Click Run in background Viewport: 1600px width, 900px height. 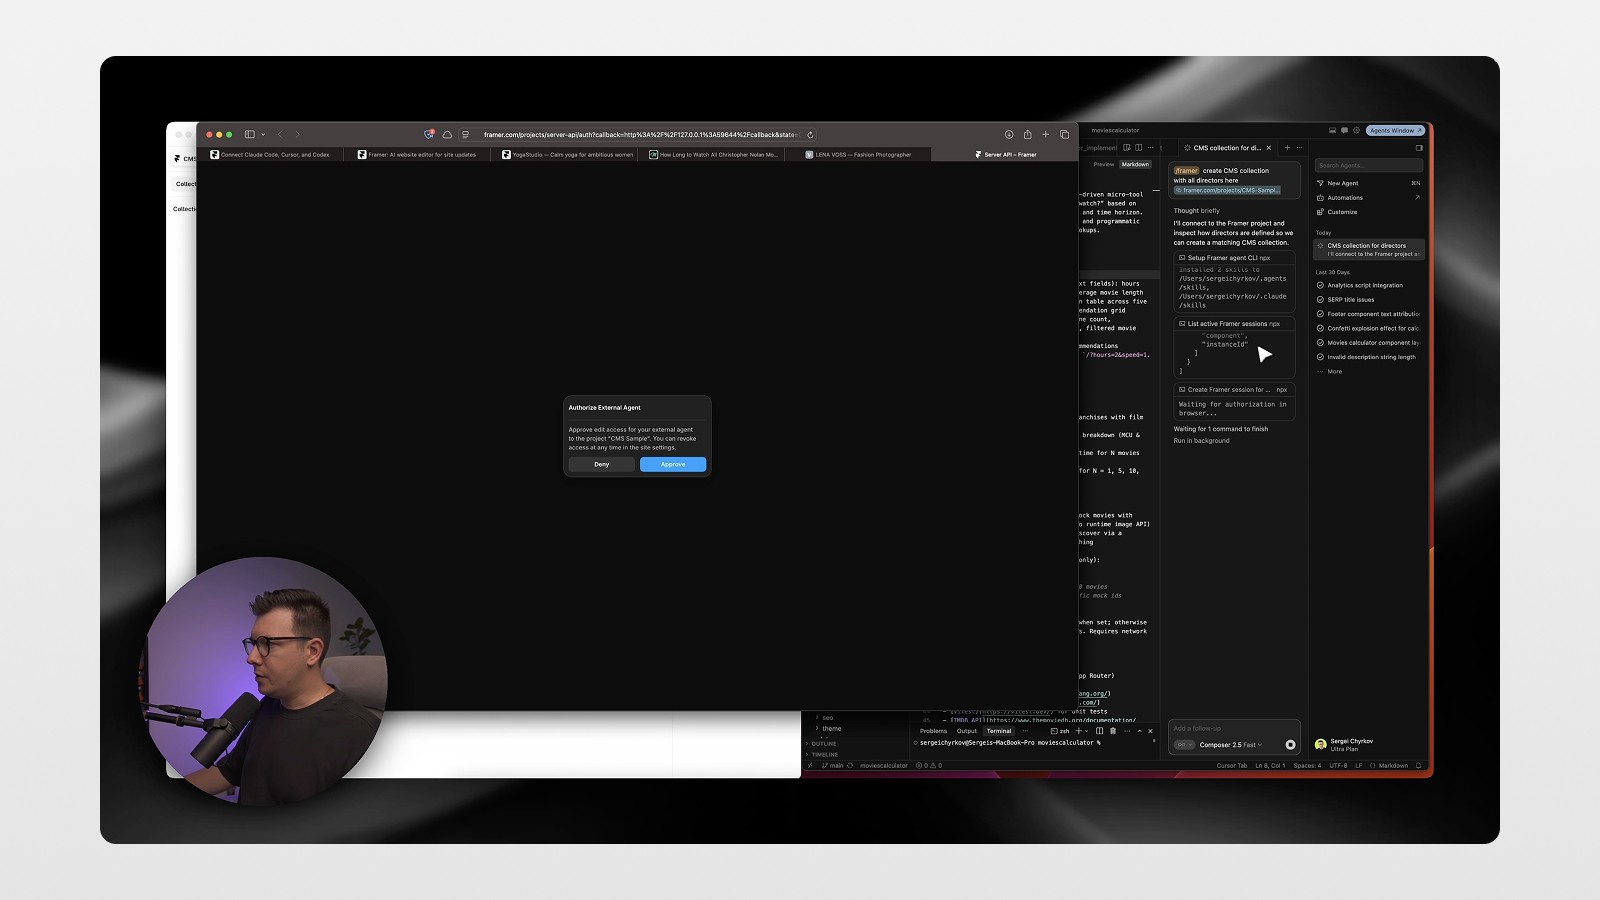click(1201, 441)
